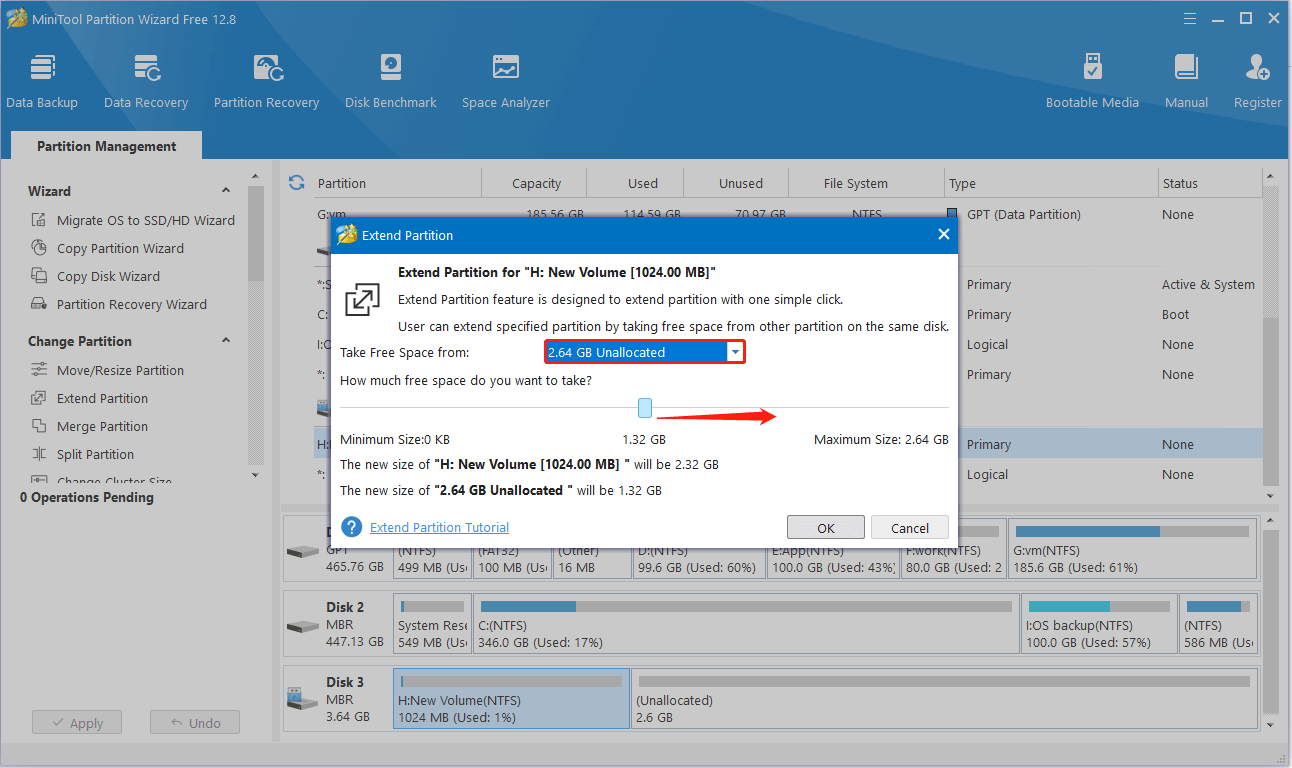Select C:(NTFS) 346.0 GB partition block
Viewport: 1292px width, 768px height.
pyautogui.click(x=746, y=623)
